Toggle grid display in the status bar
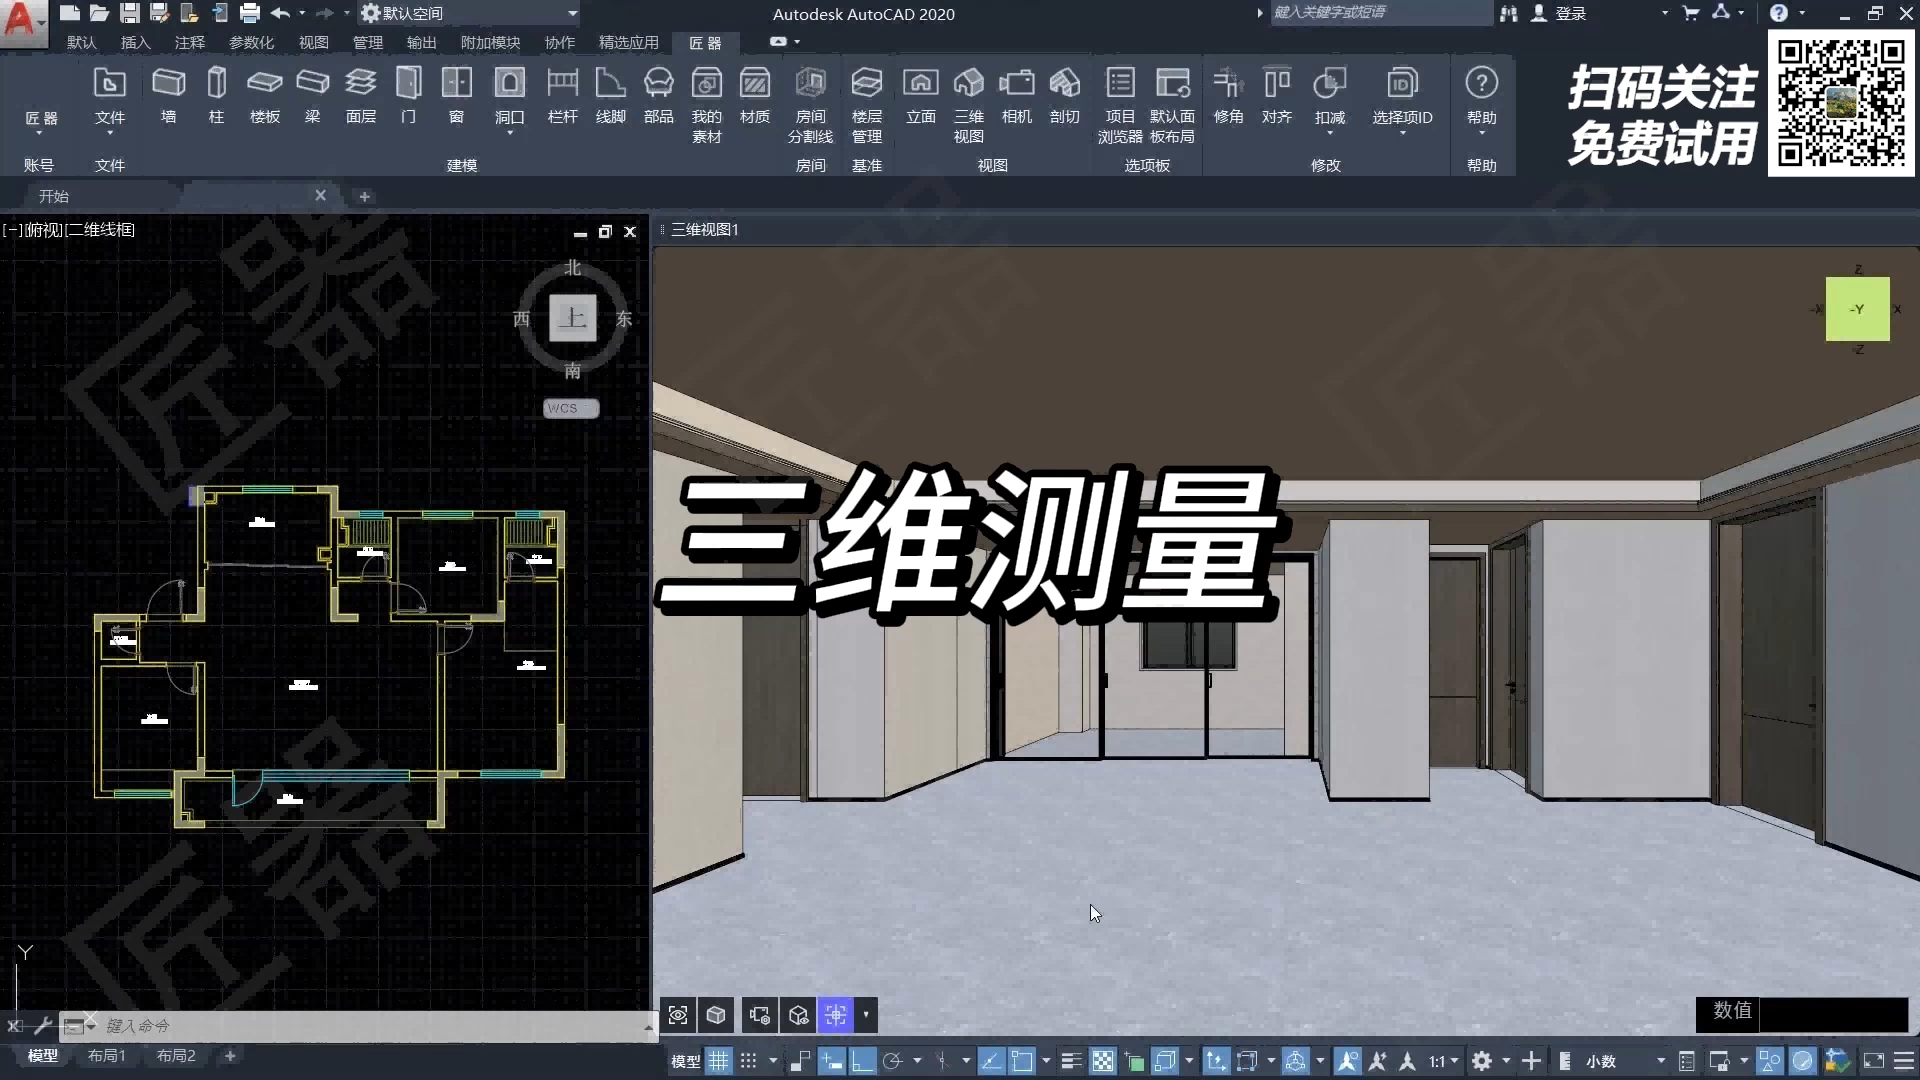The height and width of the screenshot is (1080, 1920). pos(718,1061)
